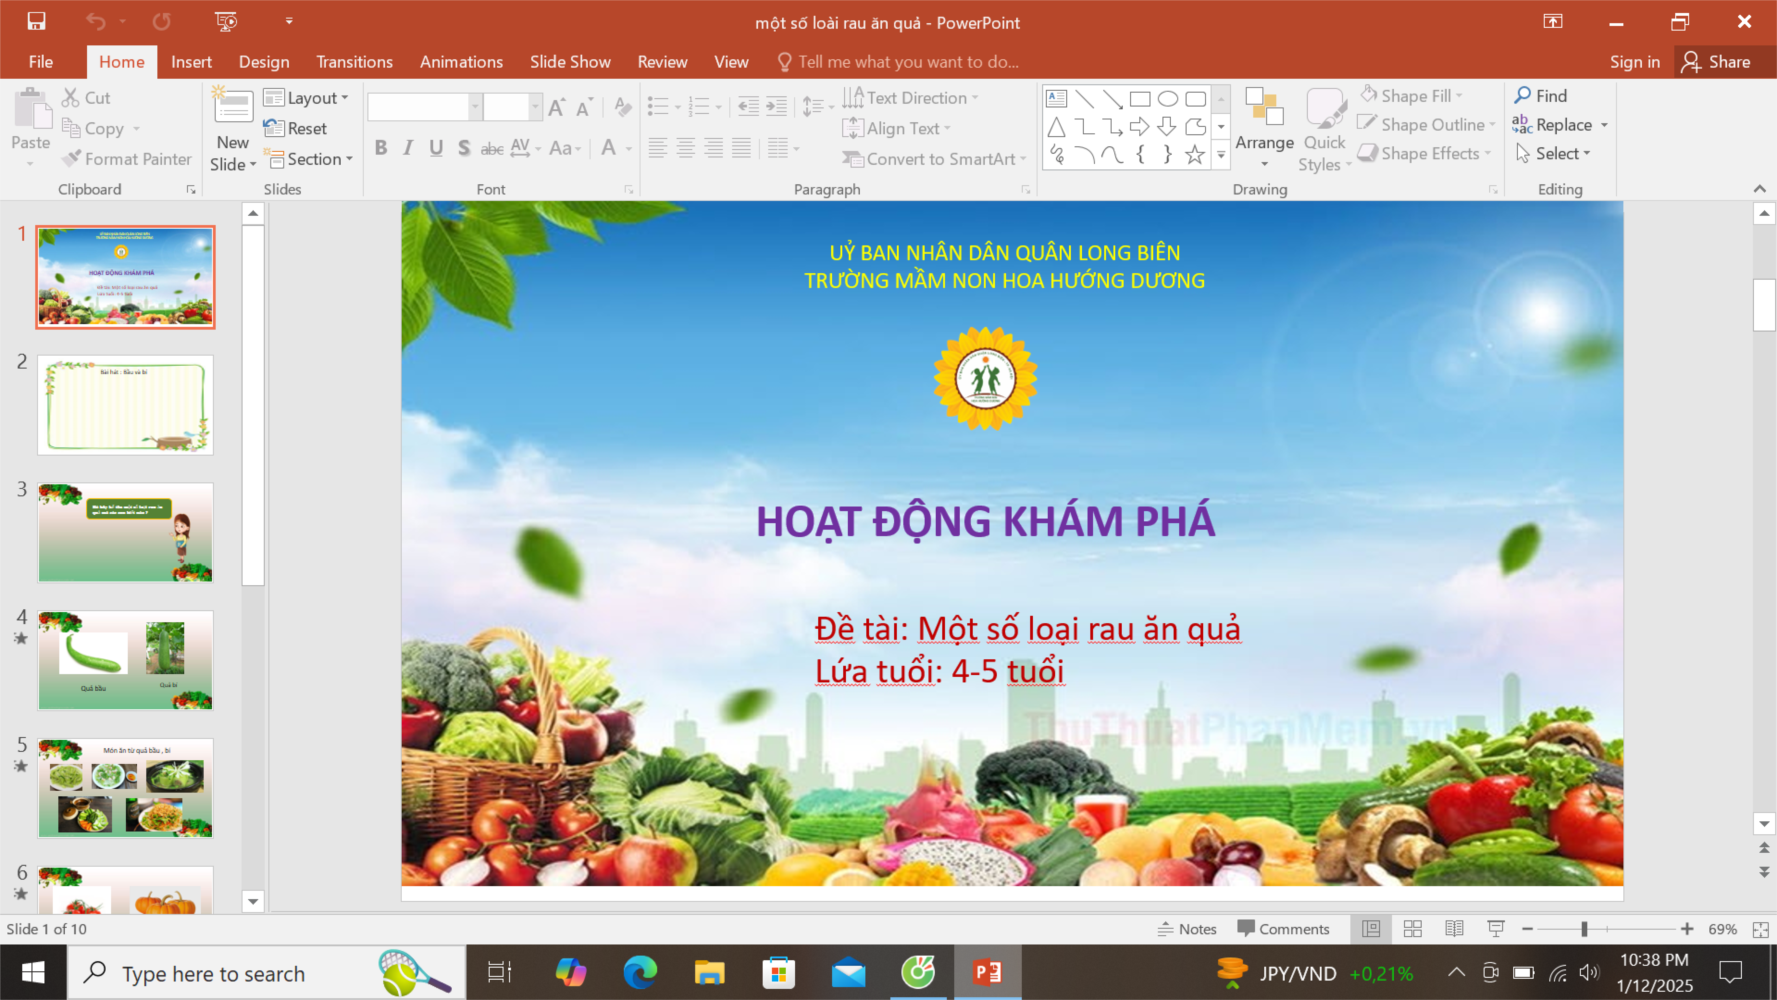Select the star shape in shapes gallery
Viewport: 1777px width, 1000px height.
click(x=1194, y=155)
